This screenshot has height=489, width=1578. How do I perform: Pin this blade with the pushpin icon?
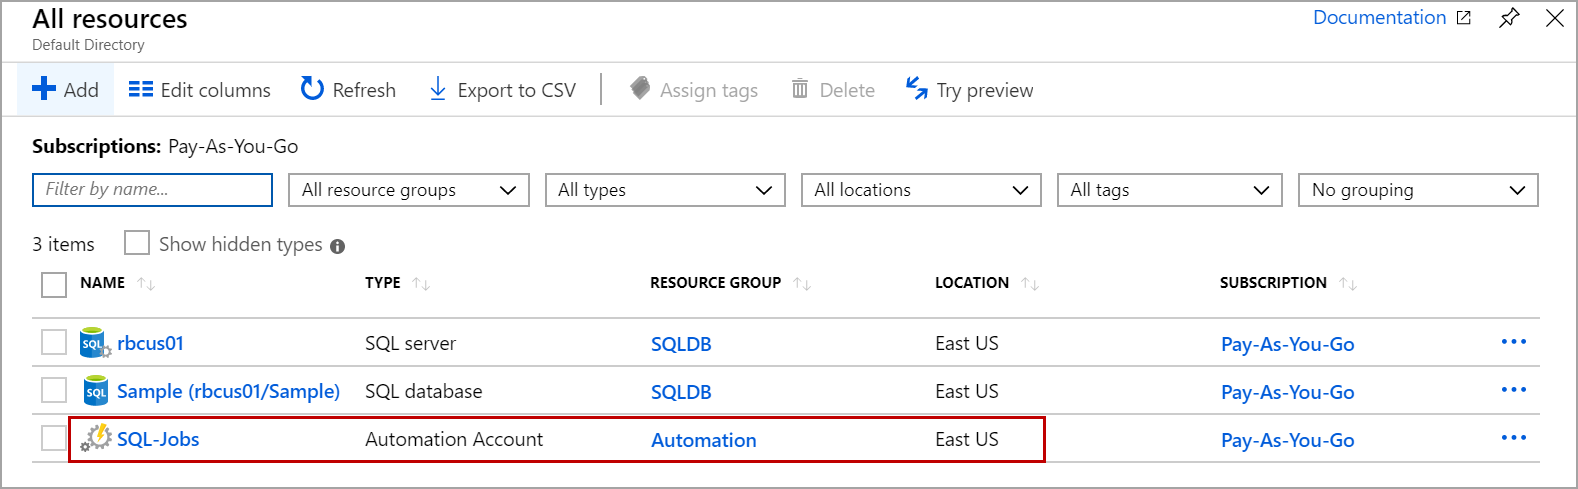1509,18
